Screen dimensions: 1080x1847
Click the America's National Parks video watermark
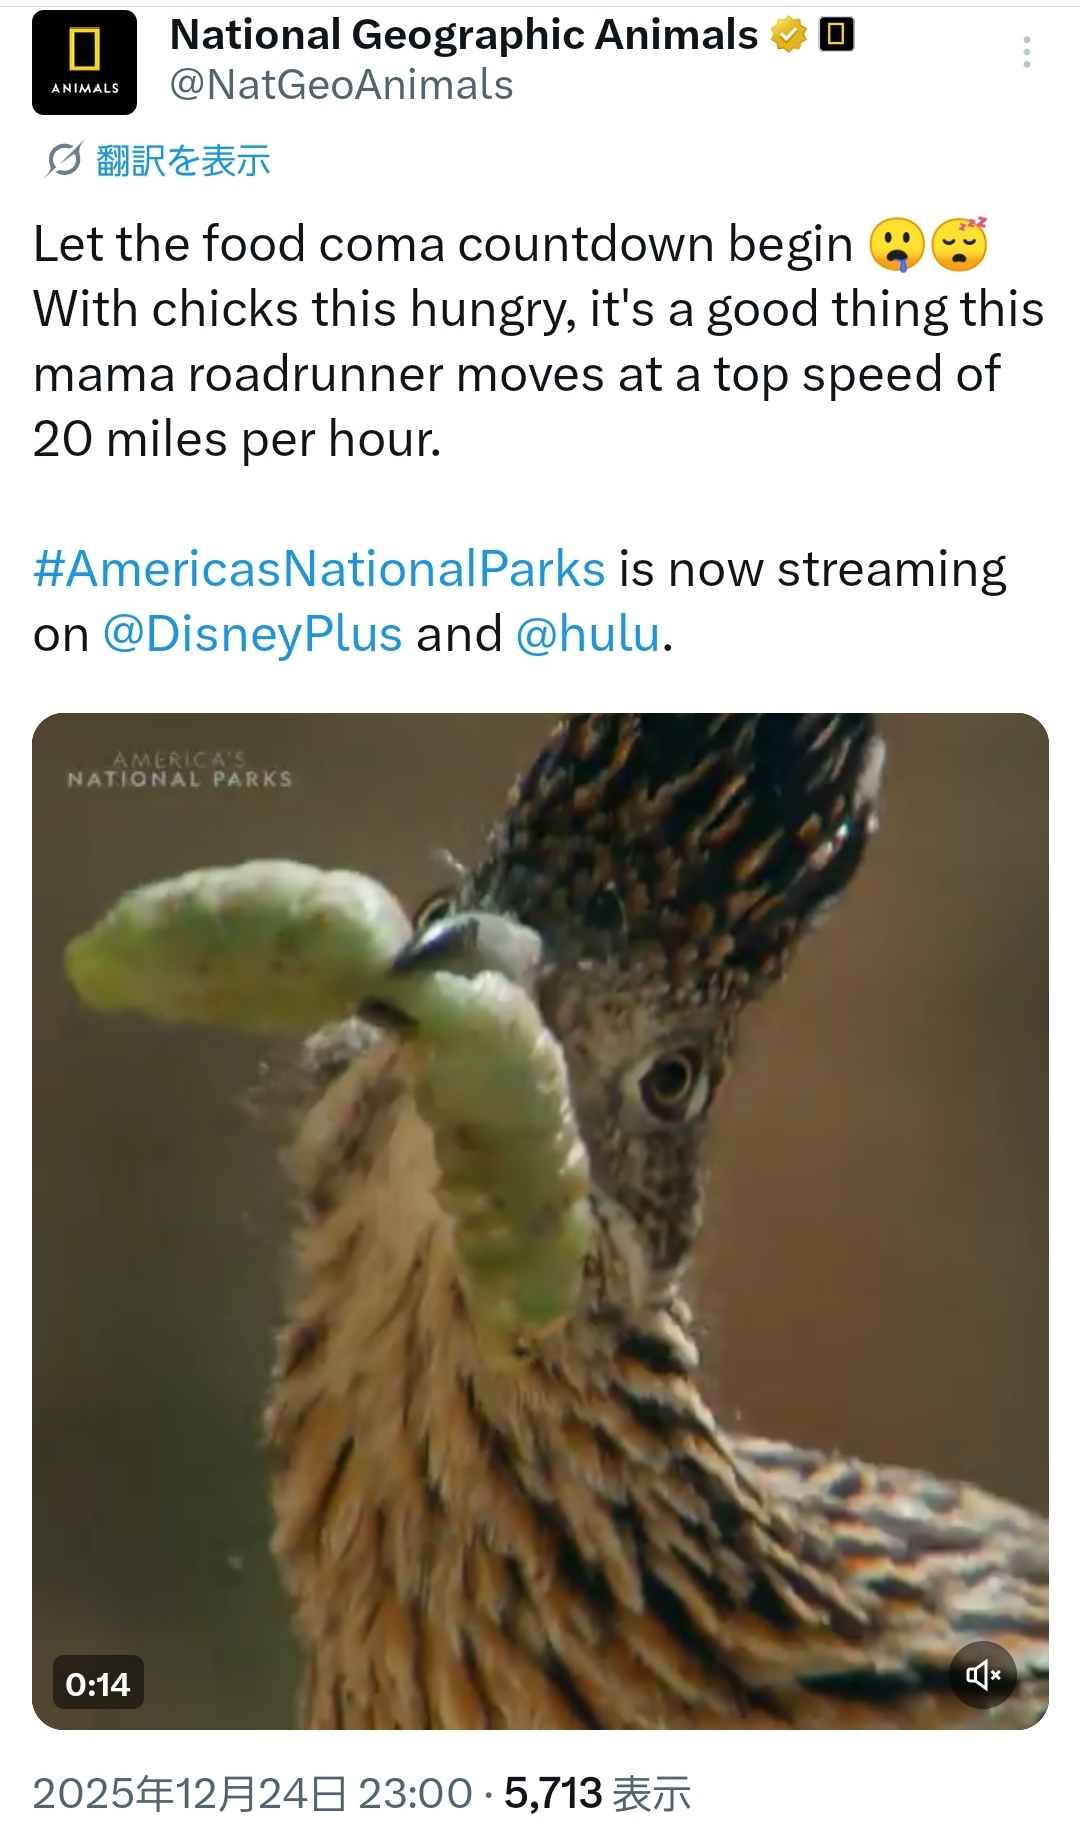click(179, 770)
